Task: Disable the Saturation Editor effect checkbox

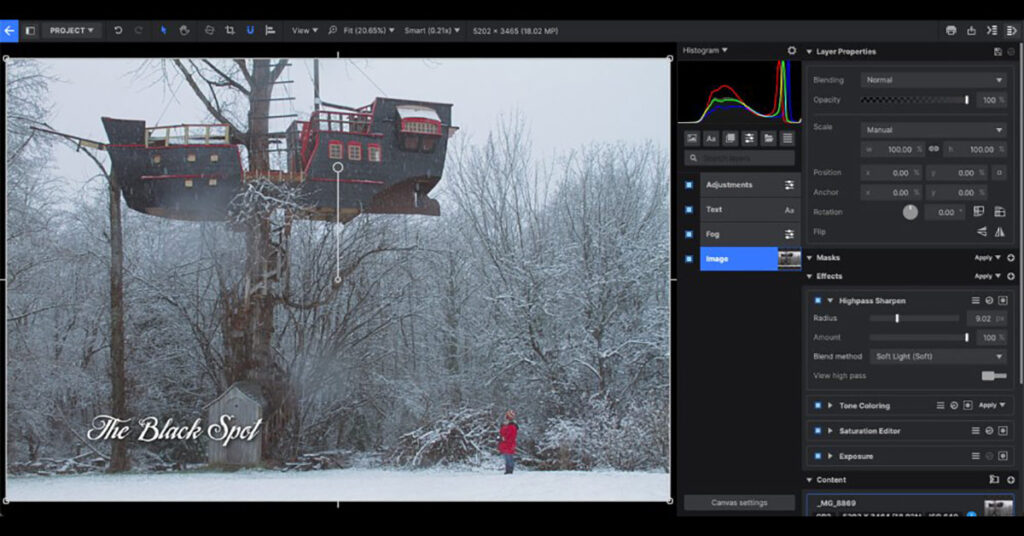Action: 817,431
